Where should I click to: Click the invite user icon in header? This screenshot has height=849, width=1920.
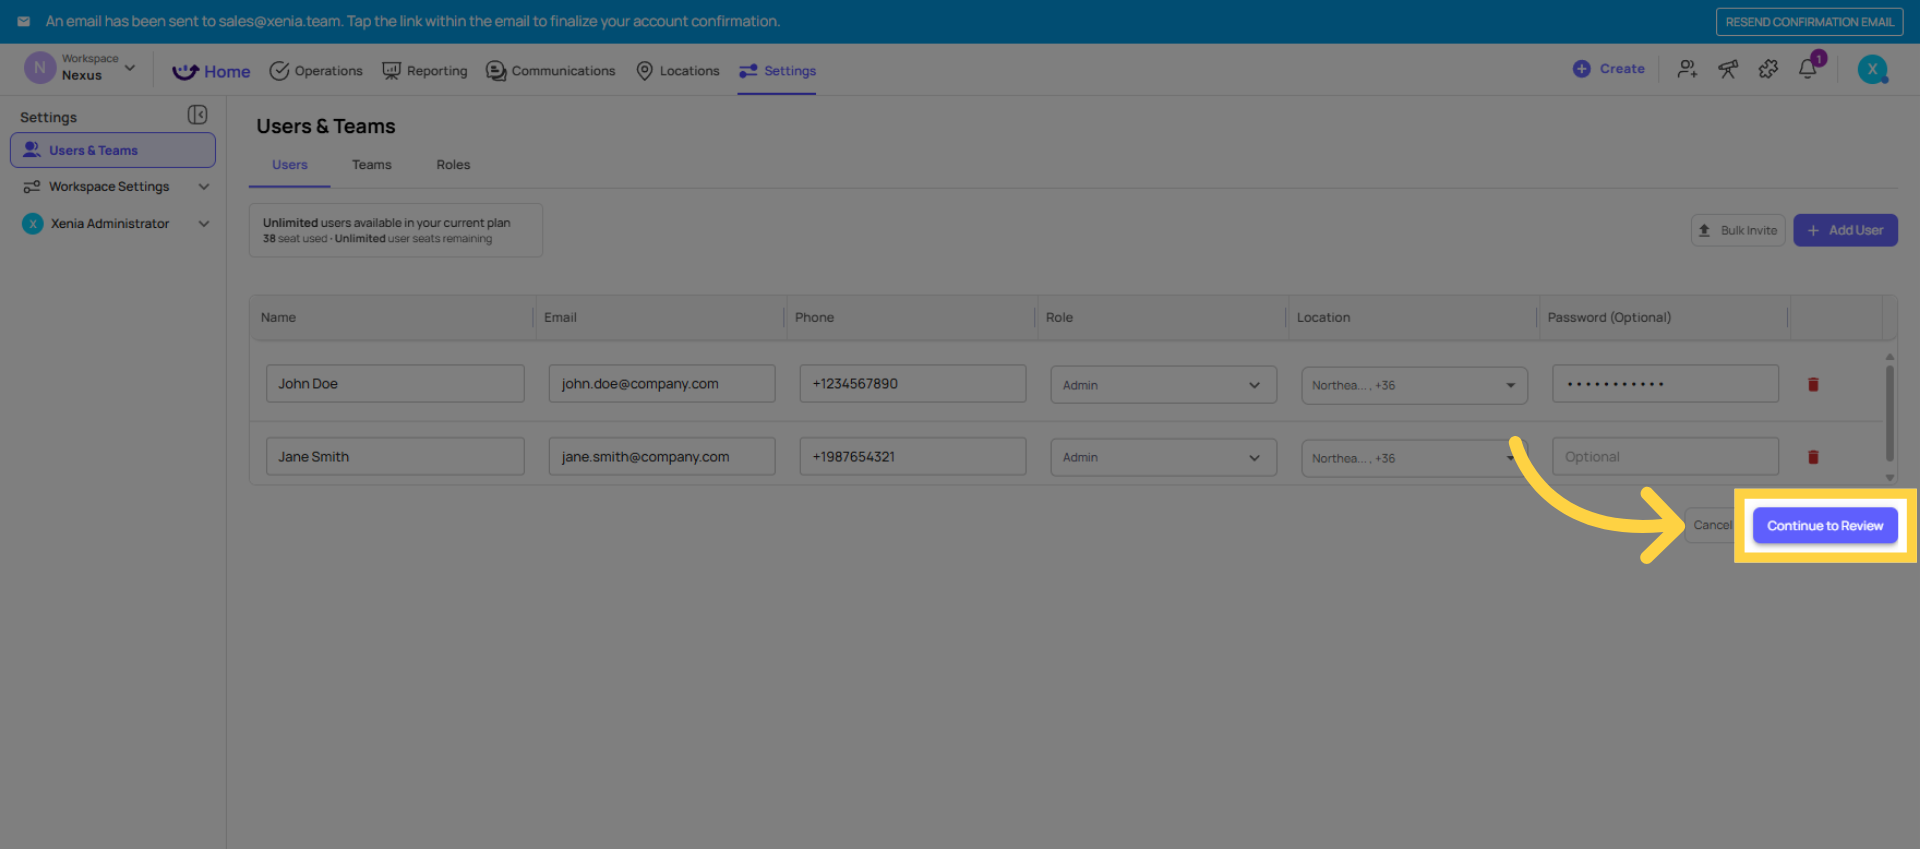coord(1687,69)
